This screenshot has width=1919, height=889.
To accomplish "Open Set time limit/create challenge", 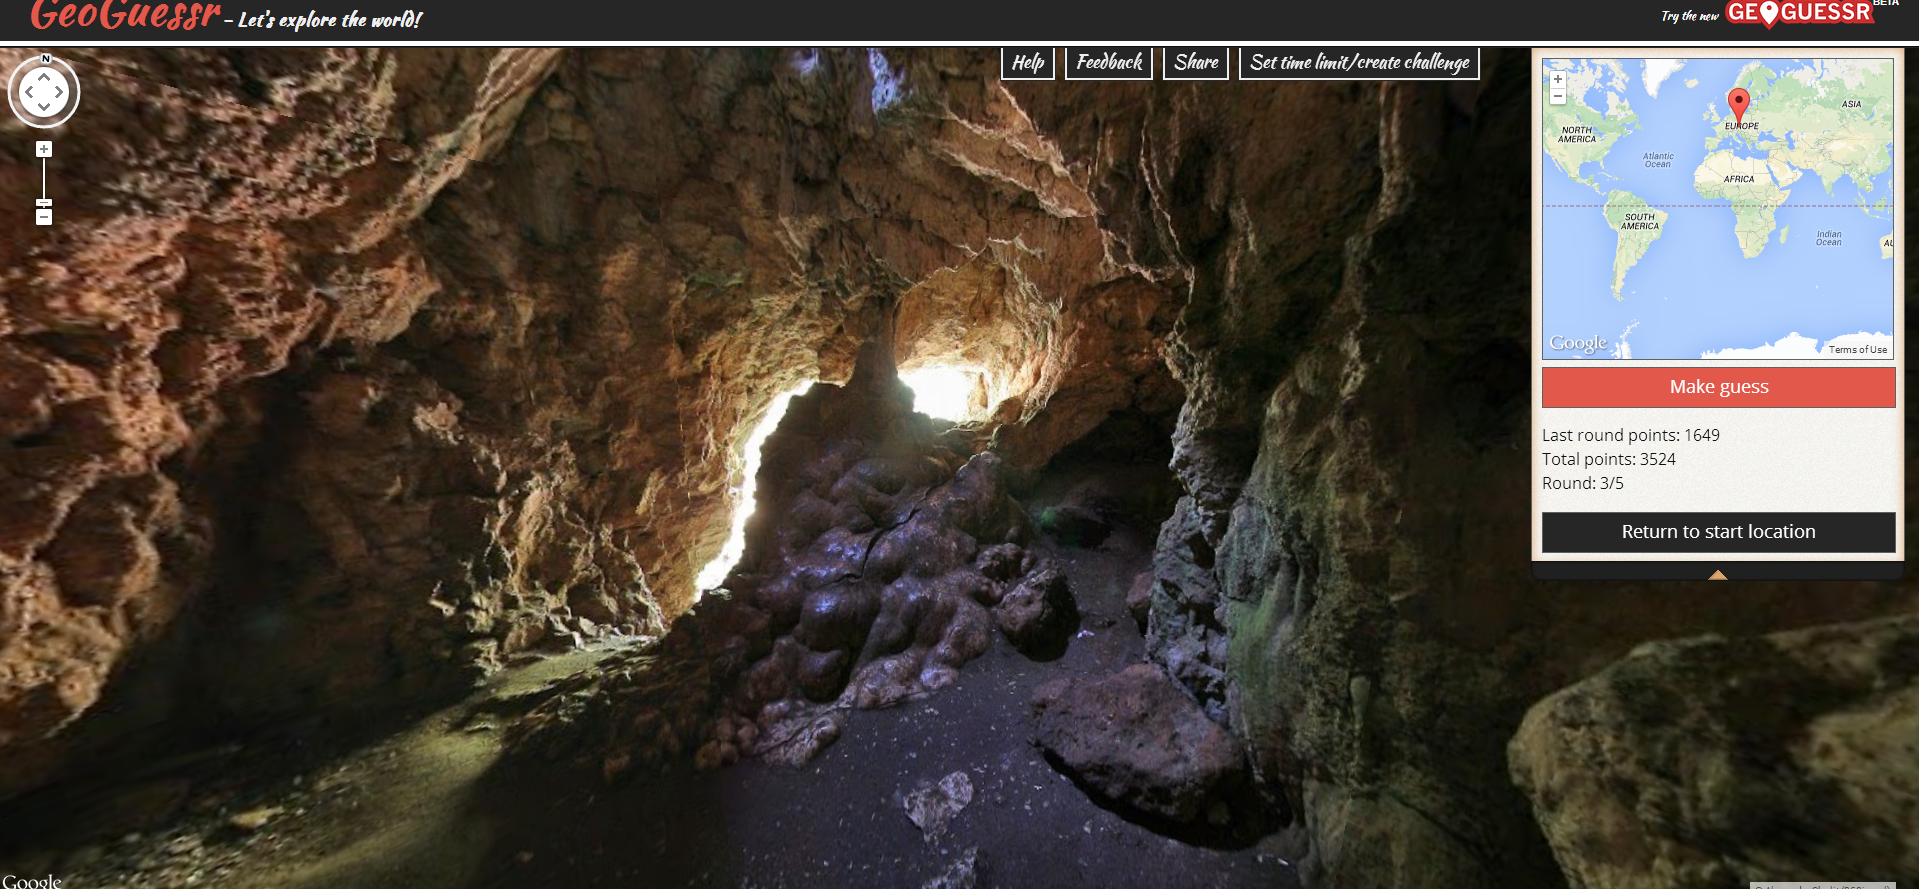I will (x=1359, y=62).
